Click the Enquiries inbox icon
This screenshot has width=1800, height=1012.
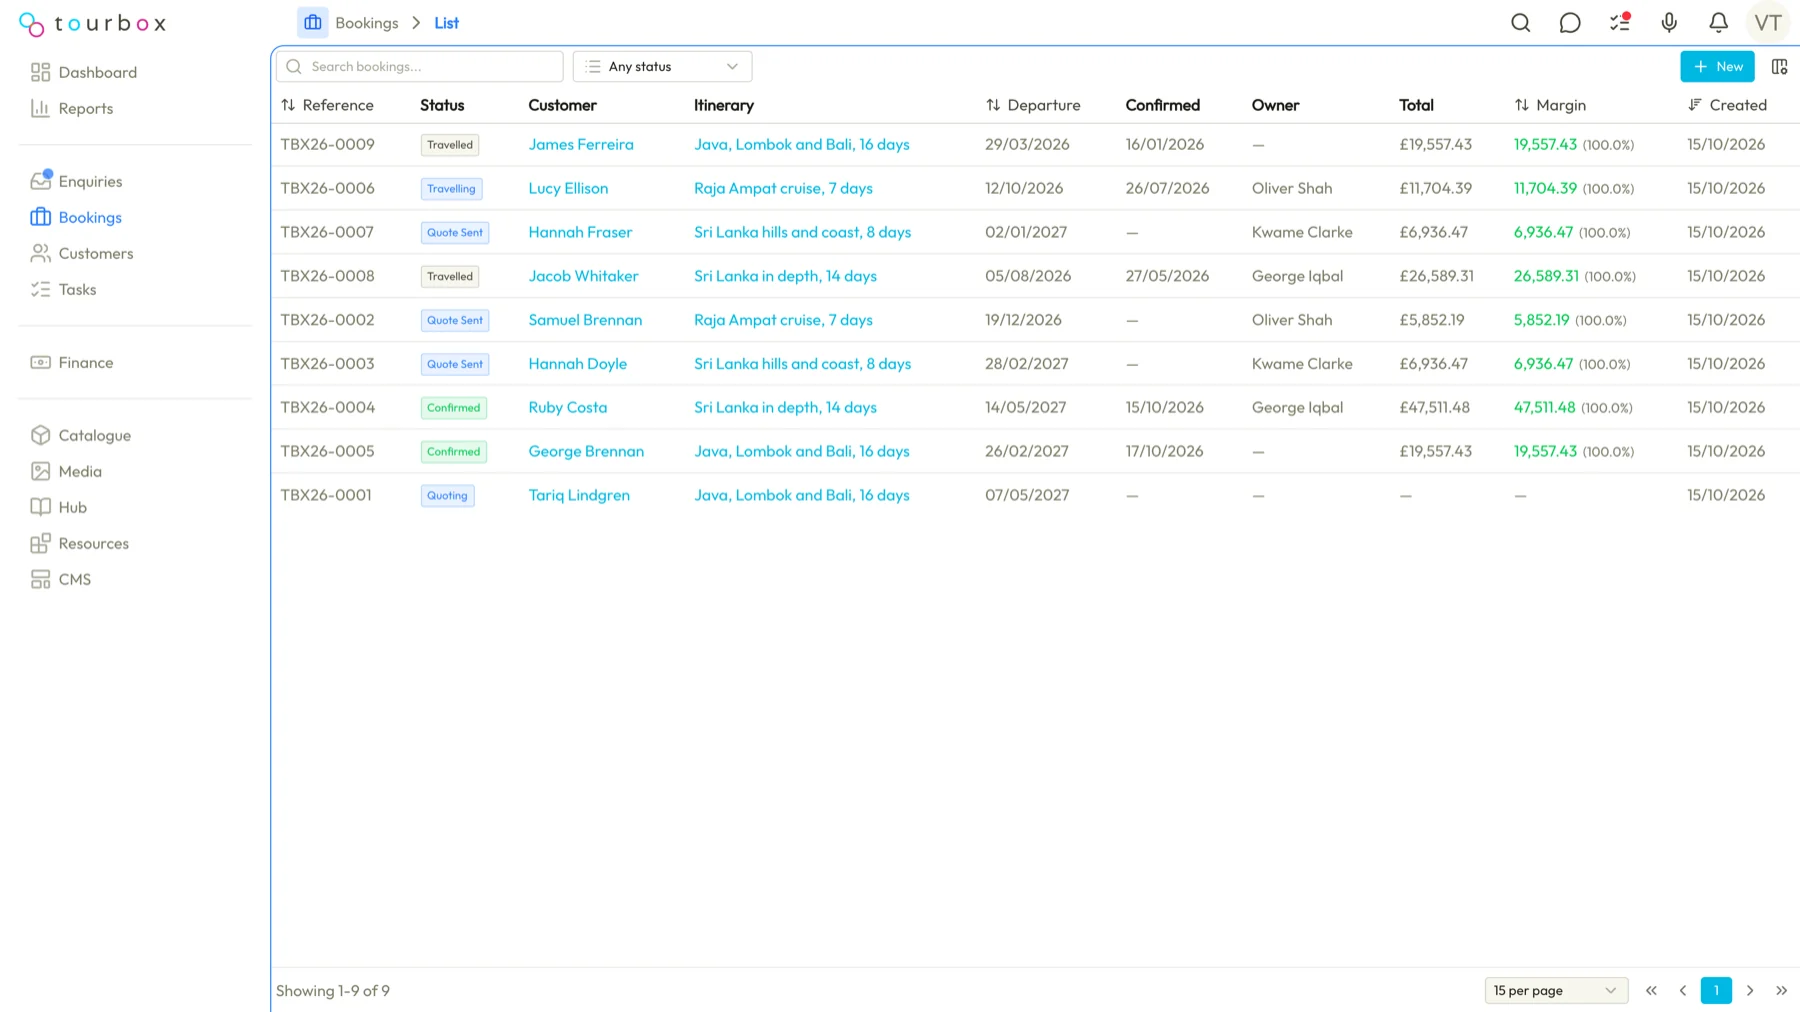click(40, 181)
